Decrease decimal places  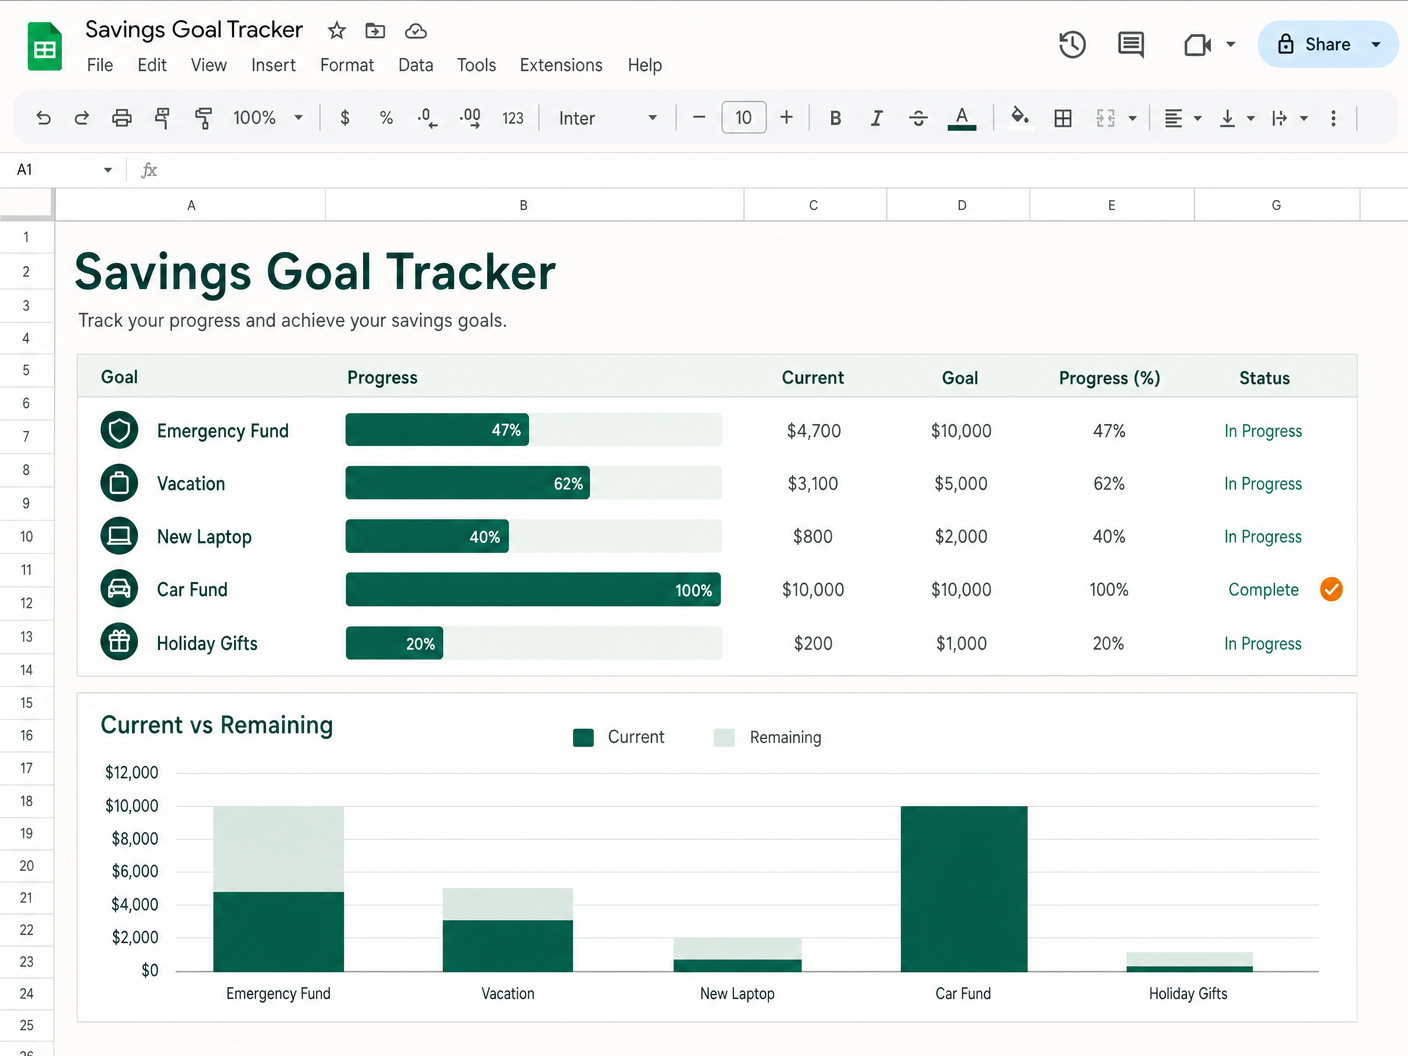[427, 118]
